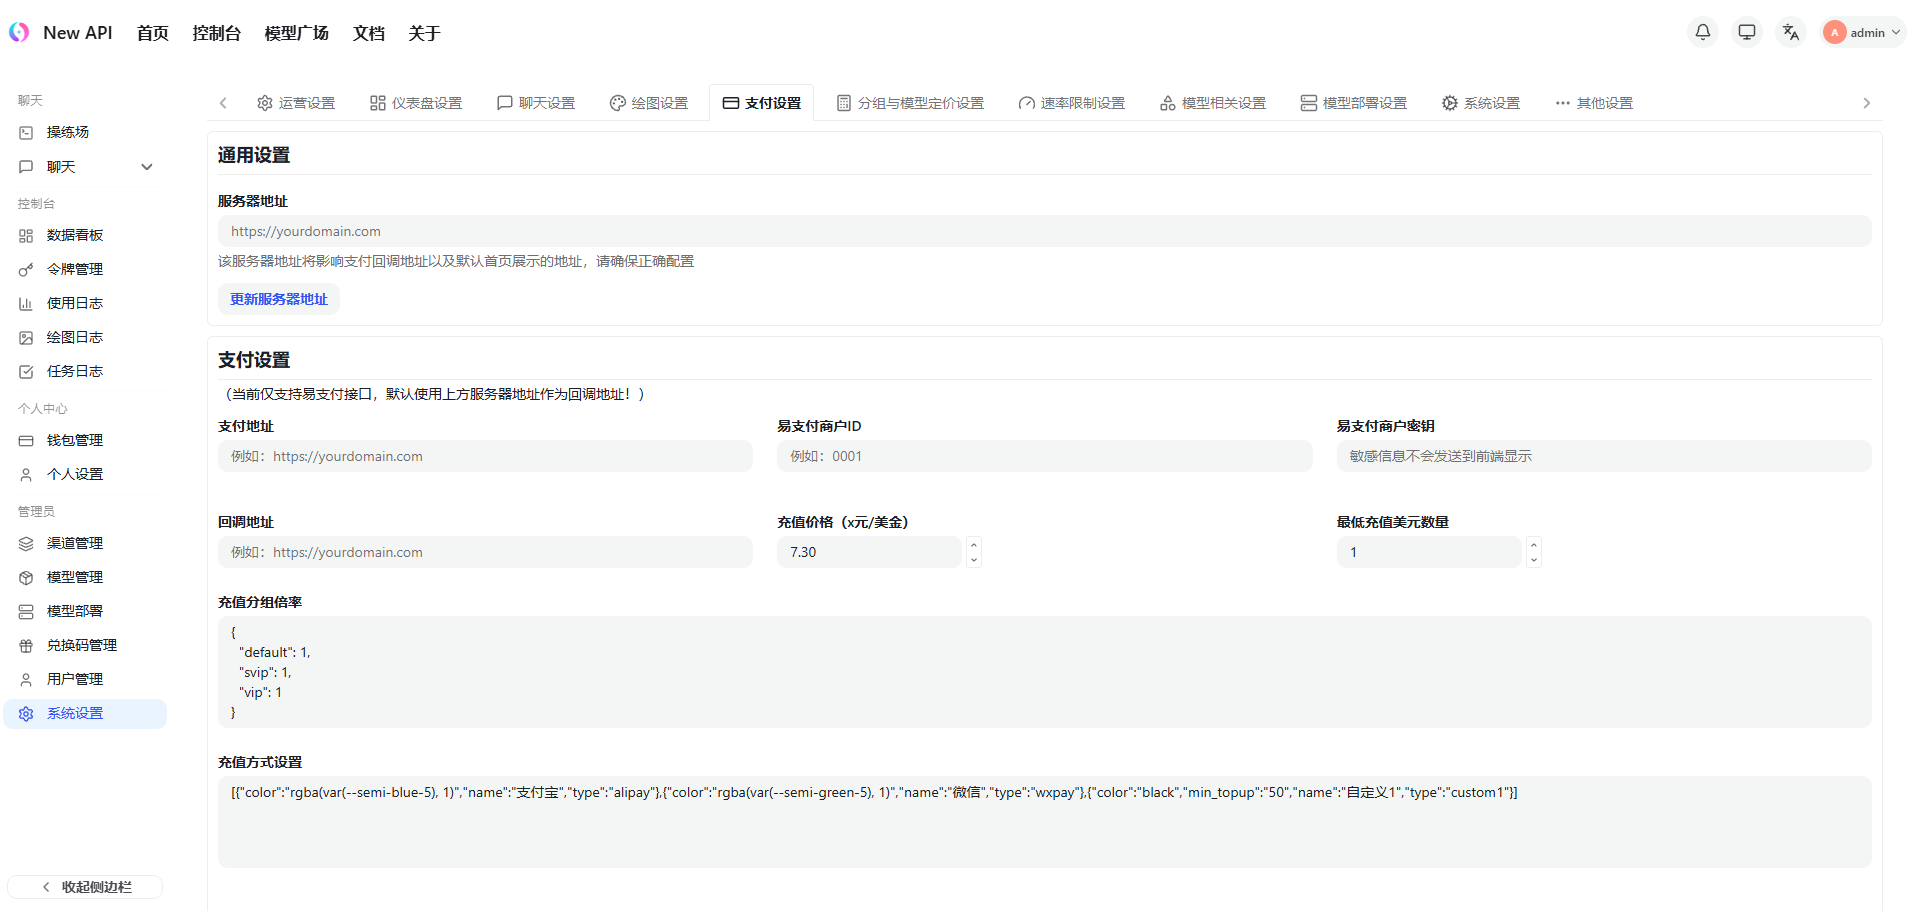
Task: Open 钱包管理 in the sidebar
Action: [x=74, y=440]
